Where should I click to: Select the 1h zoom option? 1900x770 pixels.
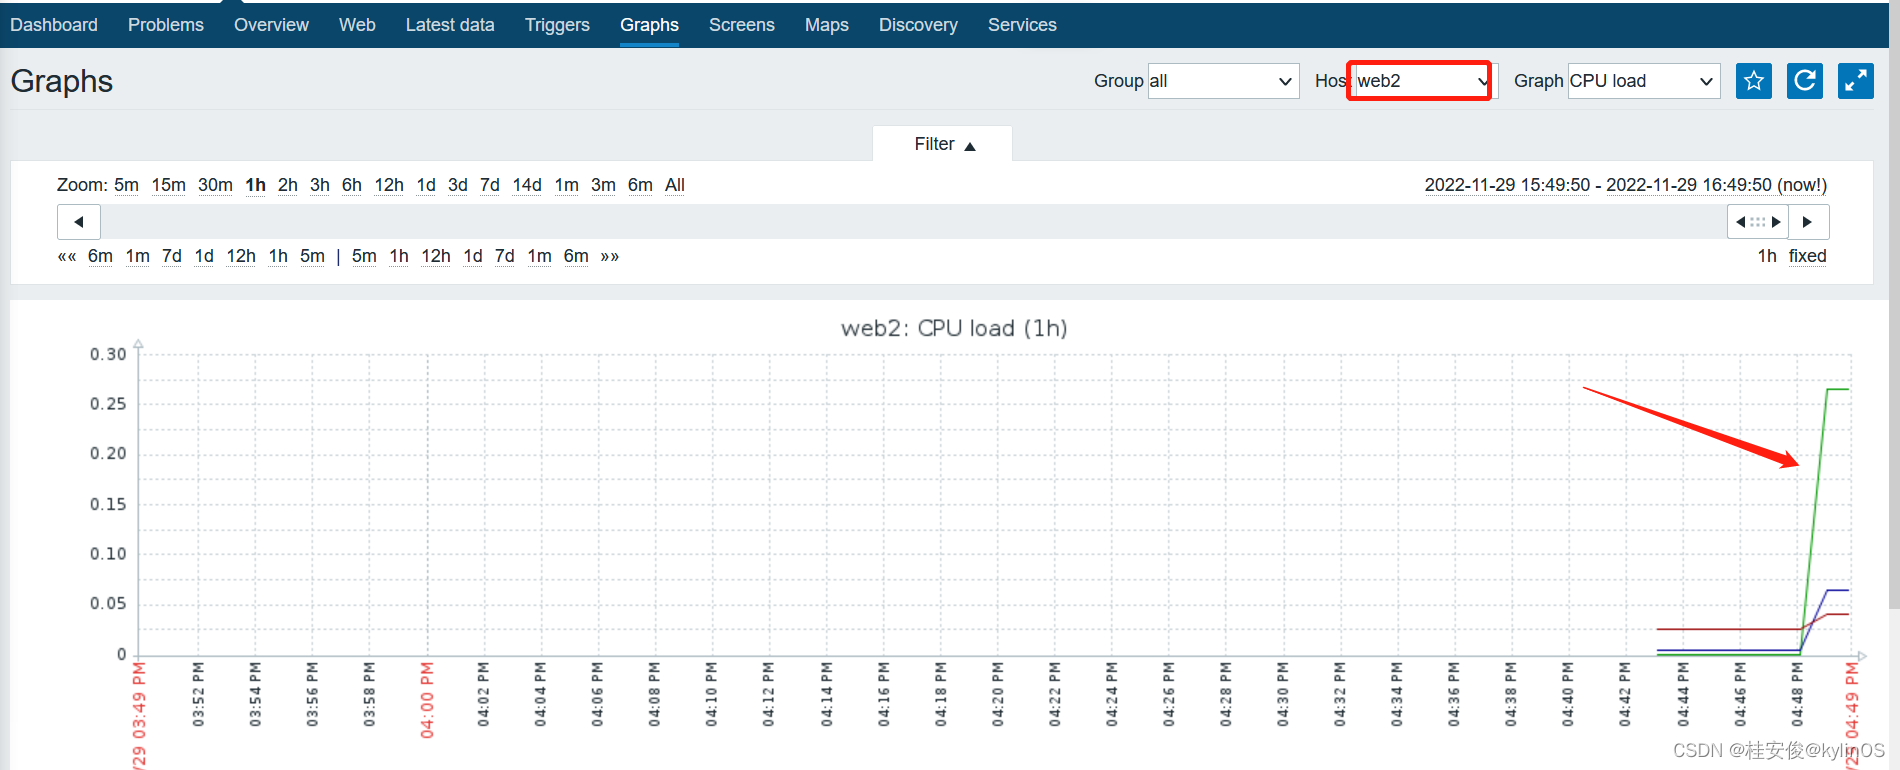coord(256,185)
